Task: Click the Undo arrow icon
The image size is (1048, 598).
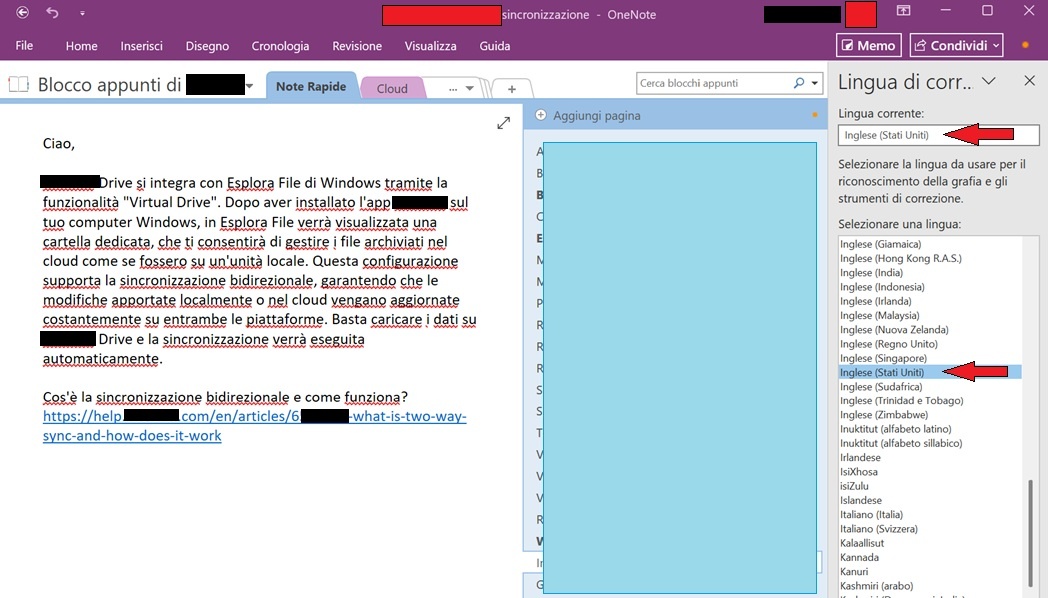Action: click(53, 13)
